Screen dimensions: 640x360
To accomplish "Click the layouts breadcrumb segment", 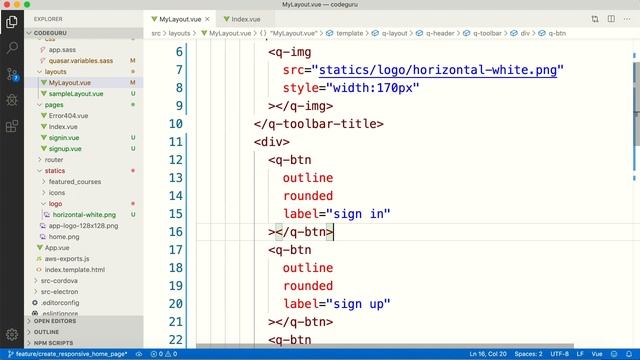I will (179, 33).
